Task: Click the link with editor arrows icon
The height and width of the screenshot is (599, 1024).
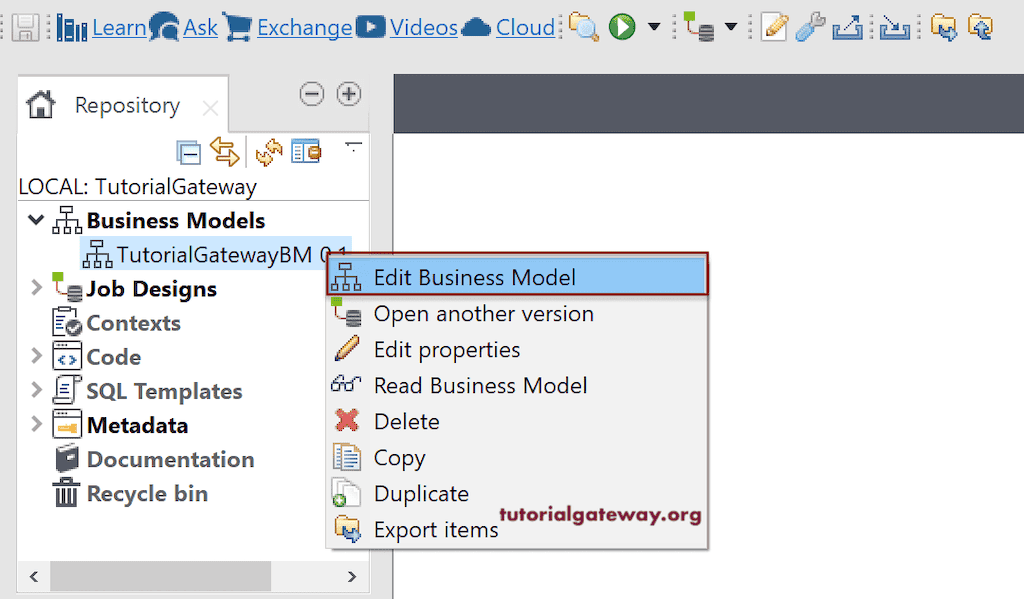Action: [225, 152]
